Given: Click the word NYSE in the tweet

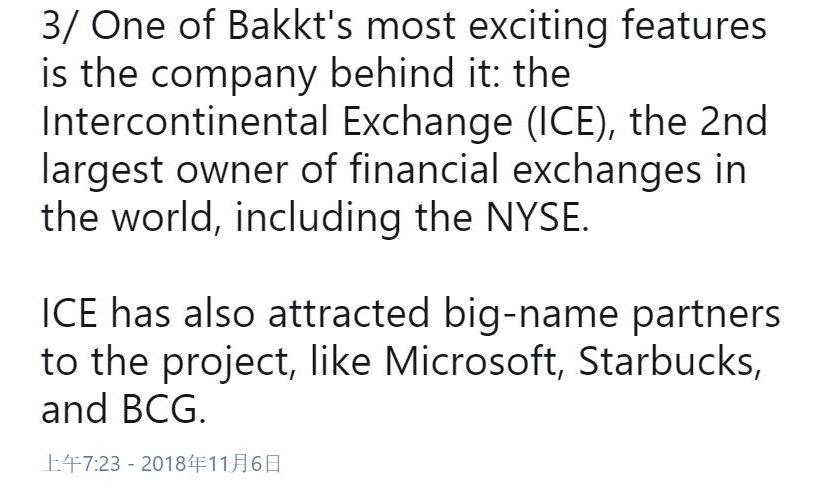Looking at the screenshot, I should [x=532, y=217].
